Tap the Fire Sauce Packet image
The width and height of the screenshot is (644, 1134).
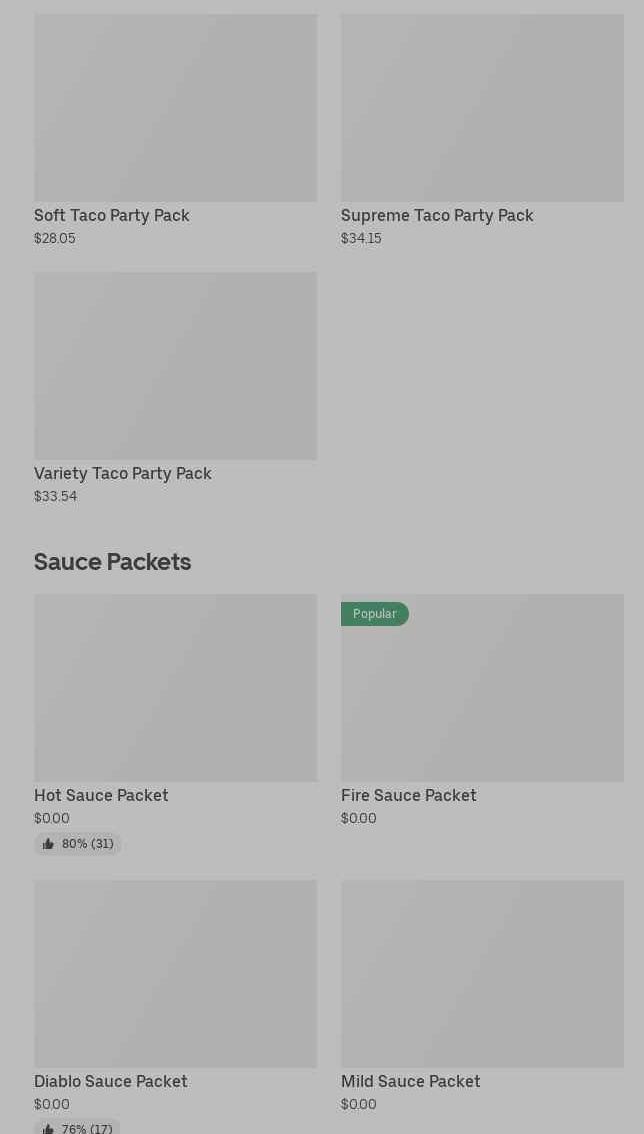pos(482,700)
